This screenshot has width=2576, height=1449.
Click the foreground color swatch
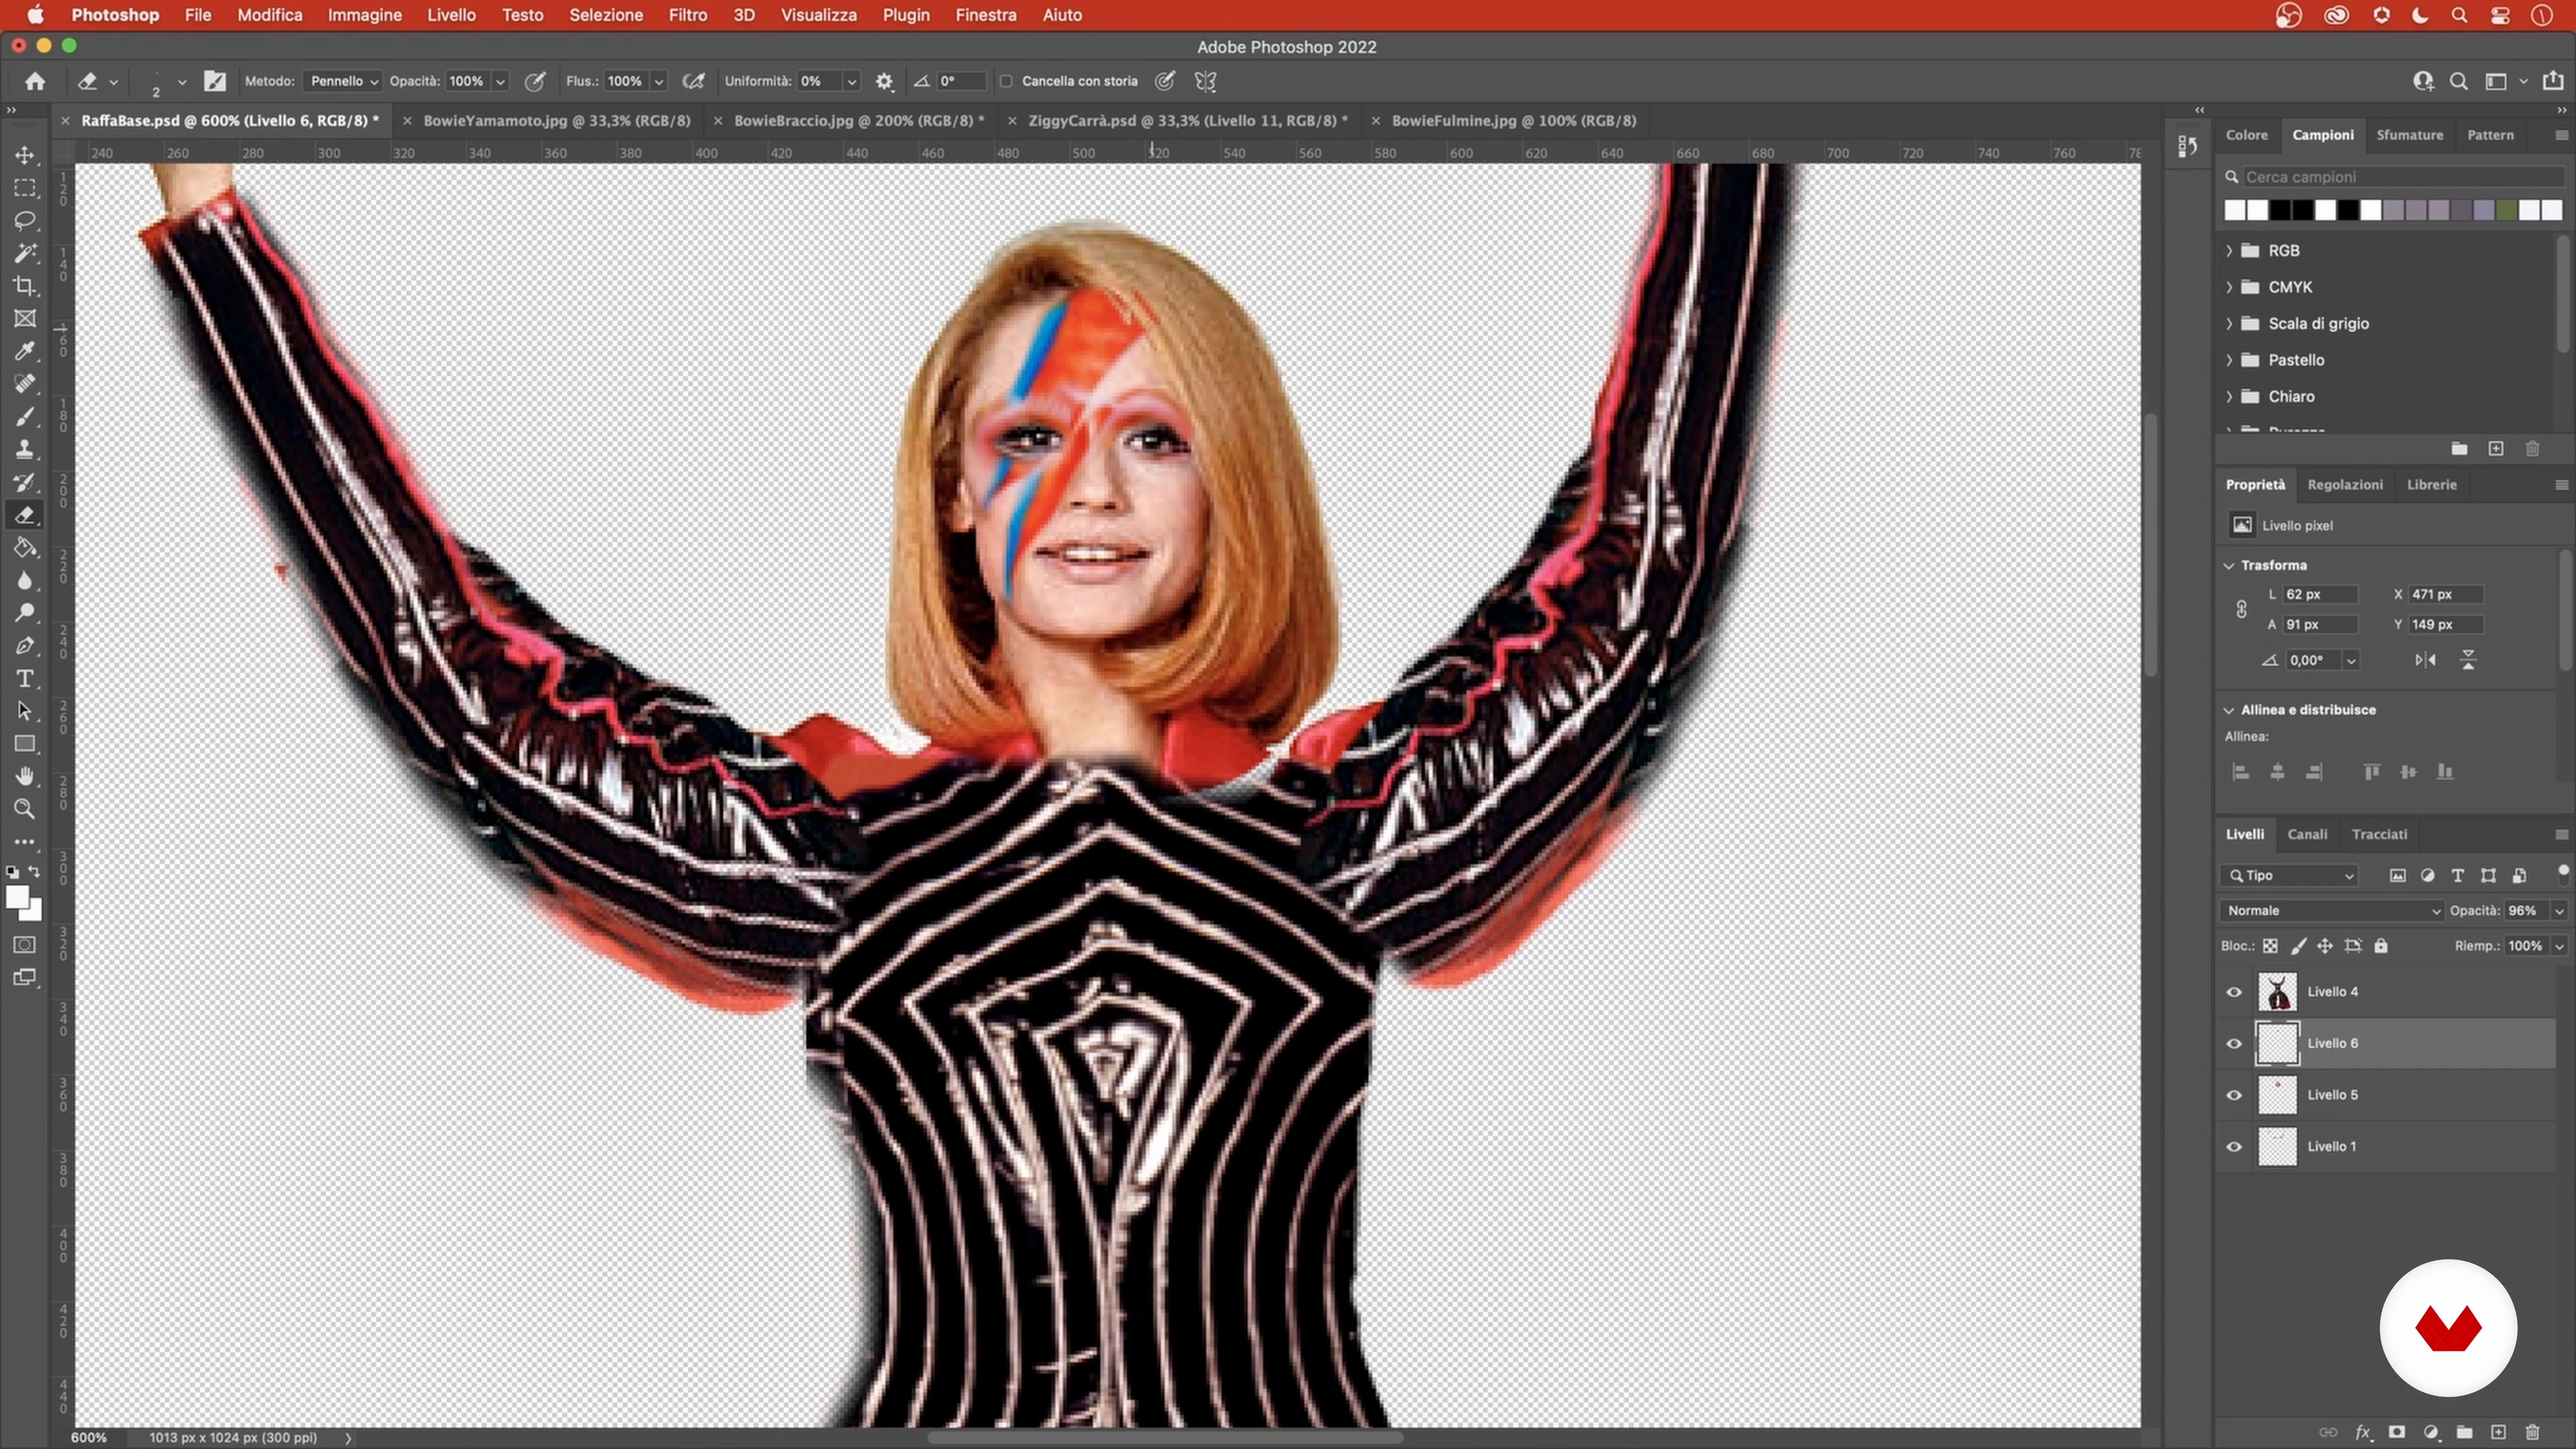(17, 898)
